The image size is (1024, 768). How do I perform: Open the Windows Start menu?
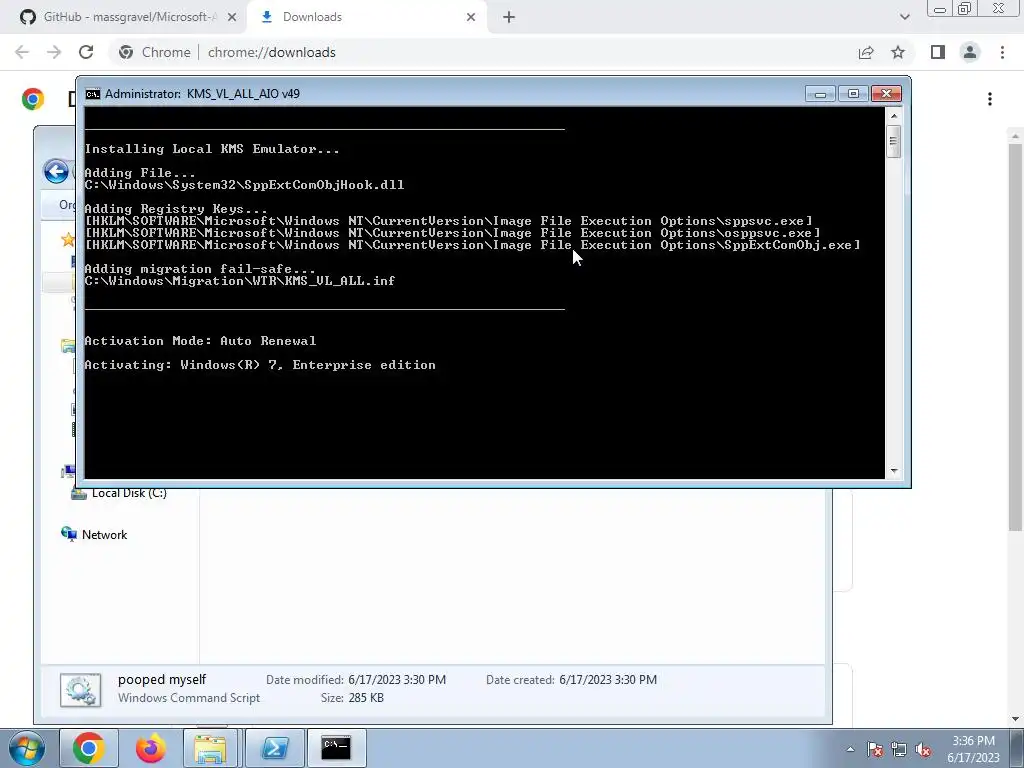26,748
